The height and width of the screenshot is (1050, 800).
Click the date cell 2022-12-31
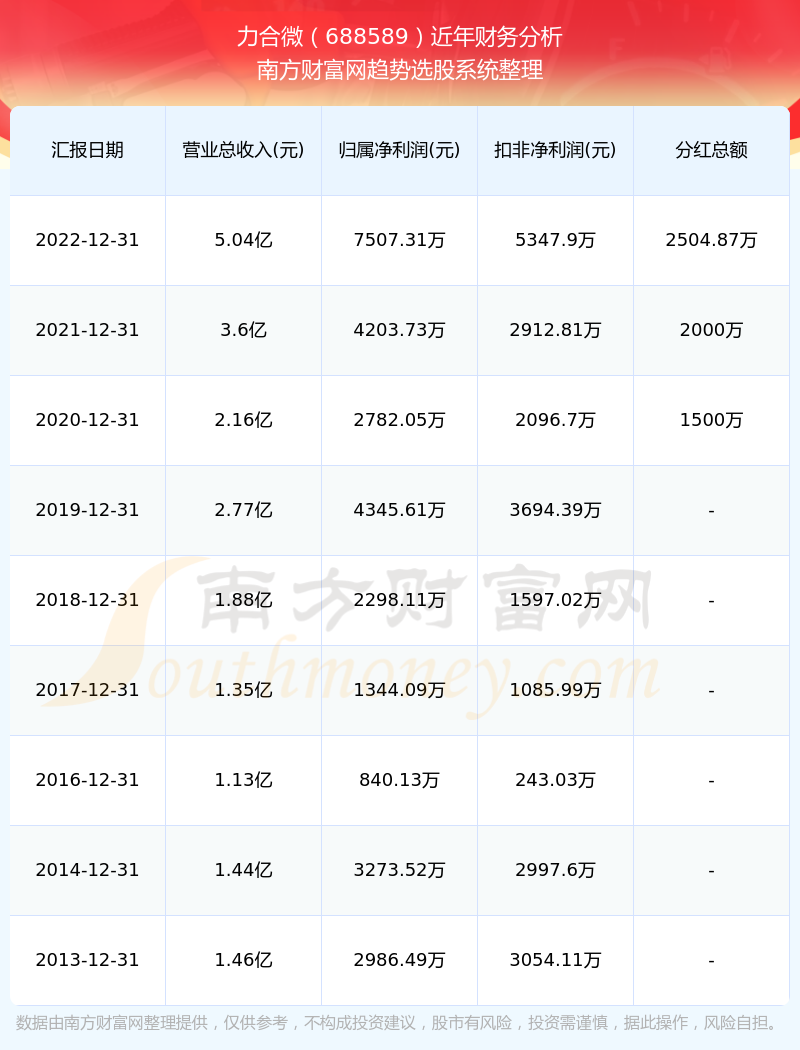click(x=88, y=240)
